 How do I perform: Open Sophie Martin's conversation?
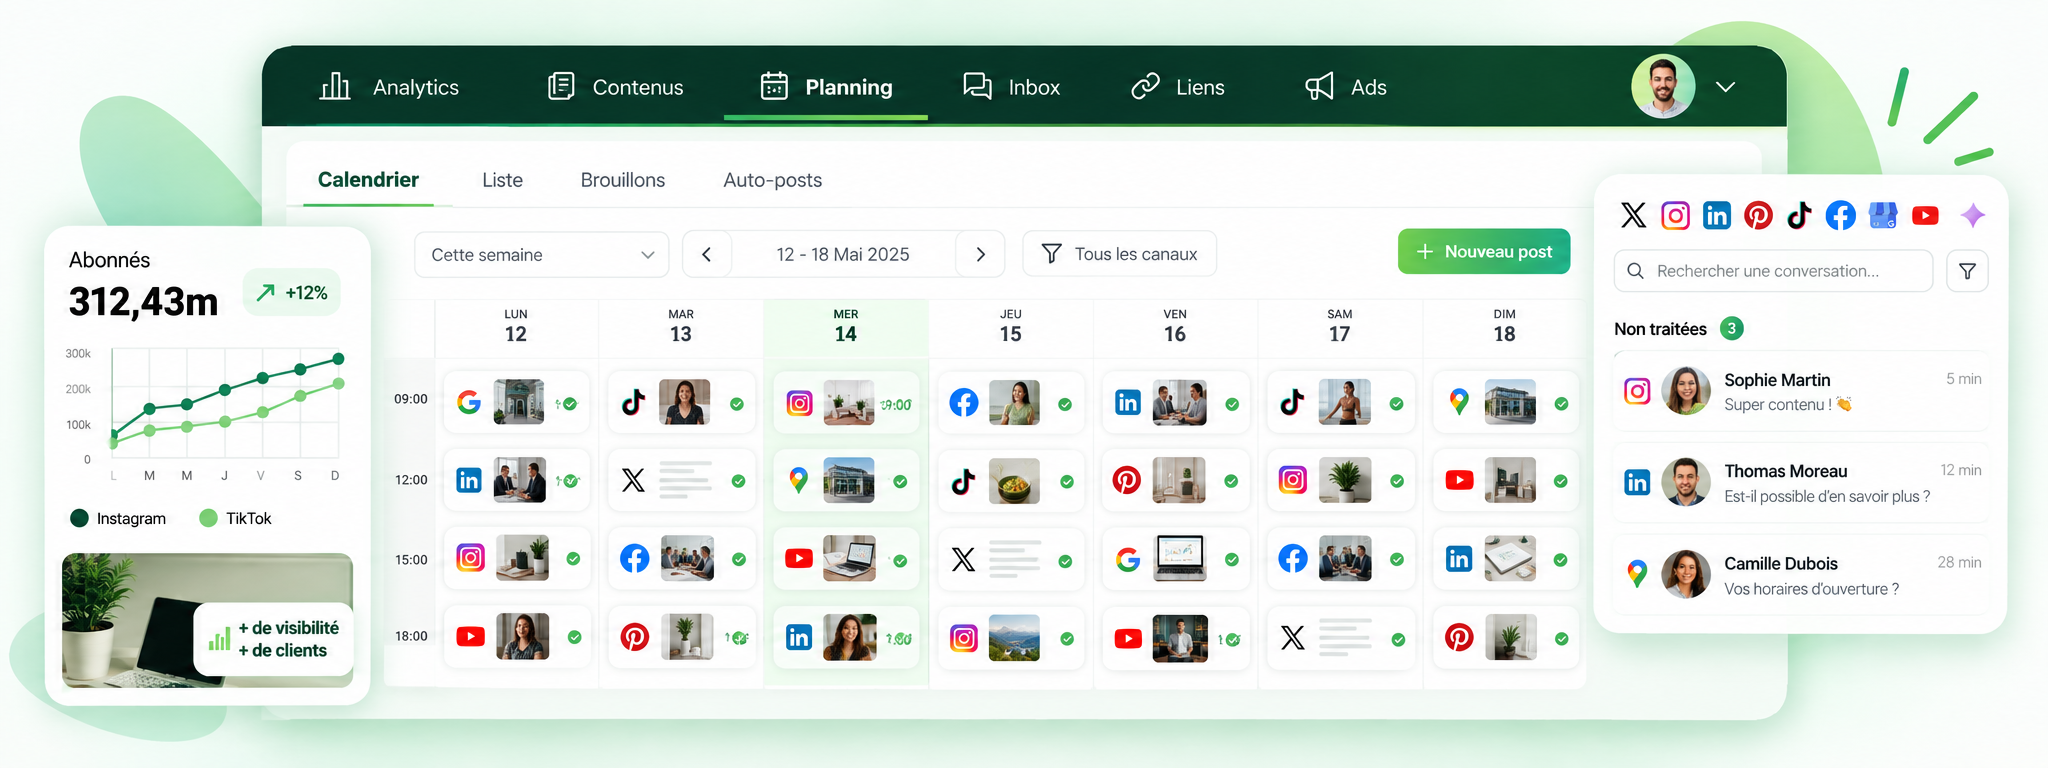coord(1801,391)
